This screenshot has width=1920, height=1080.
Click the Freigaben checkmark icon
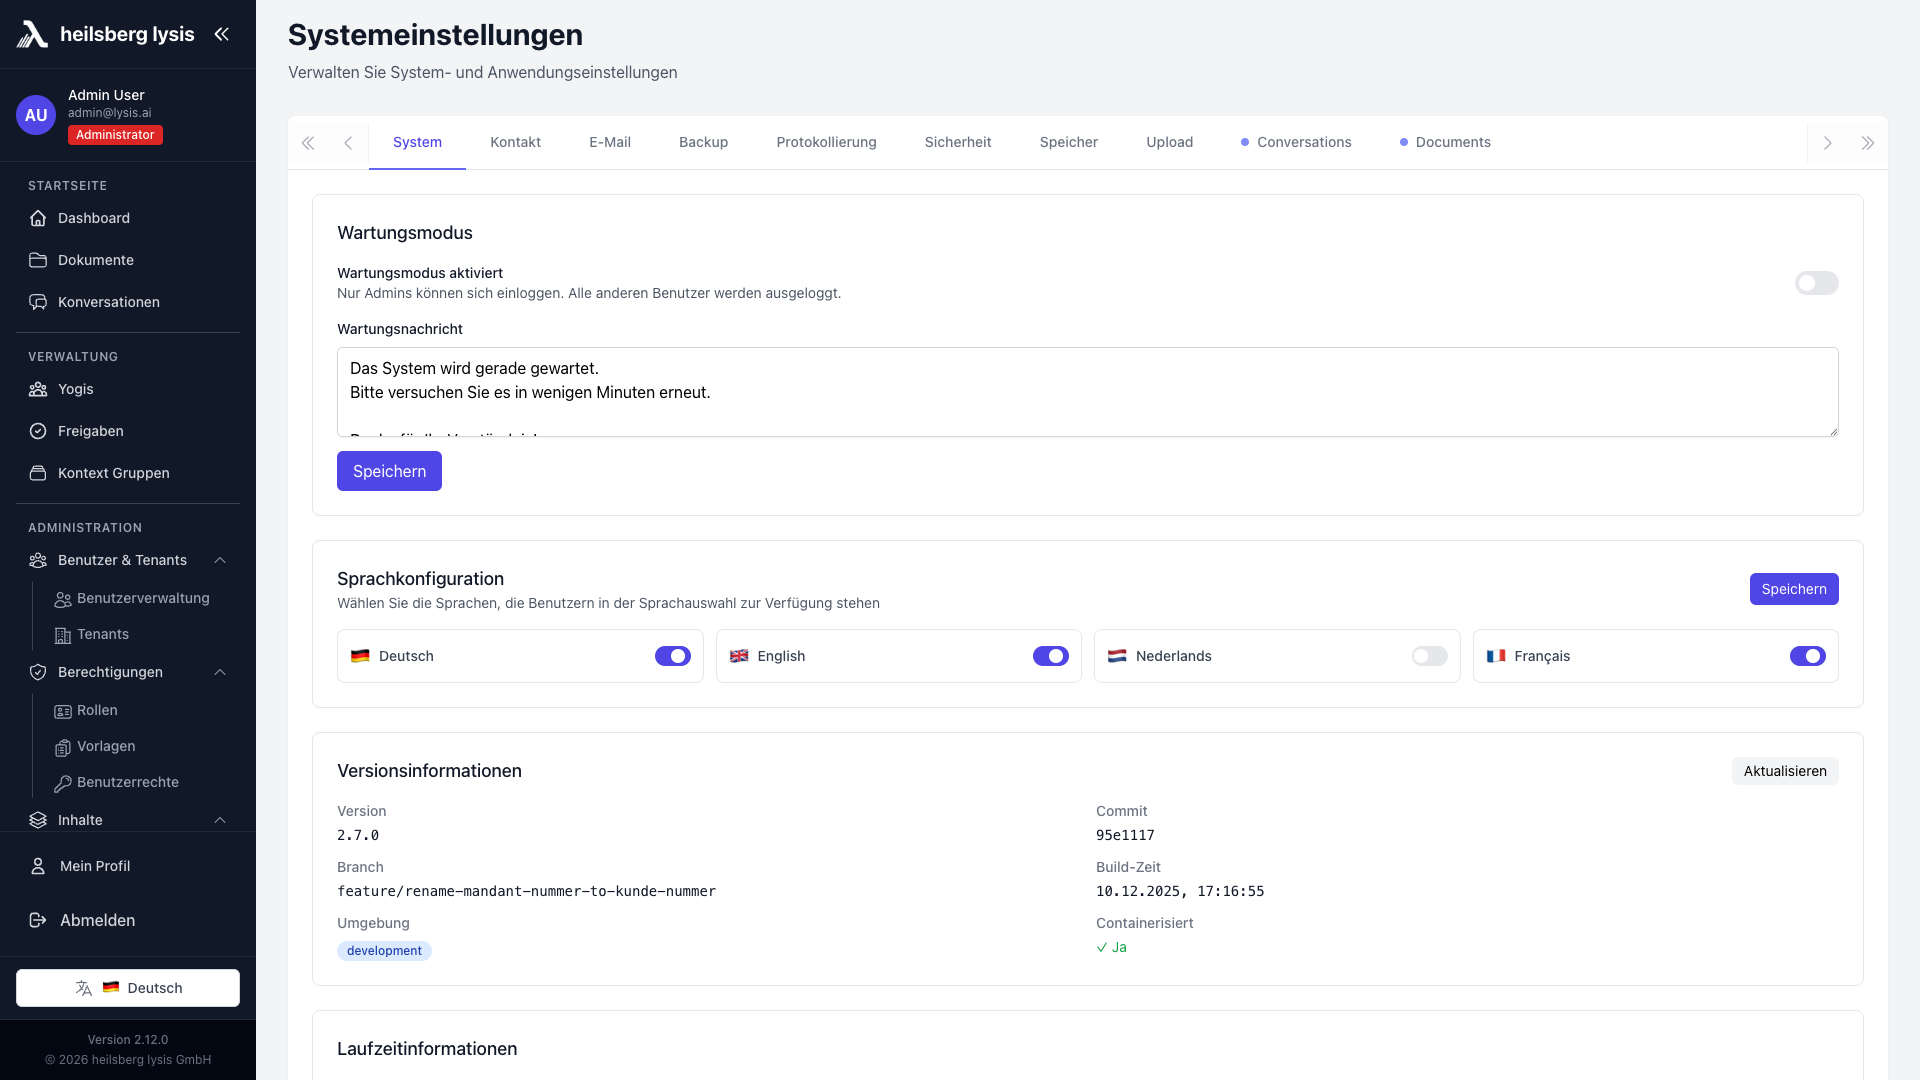38,431
